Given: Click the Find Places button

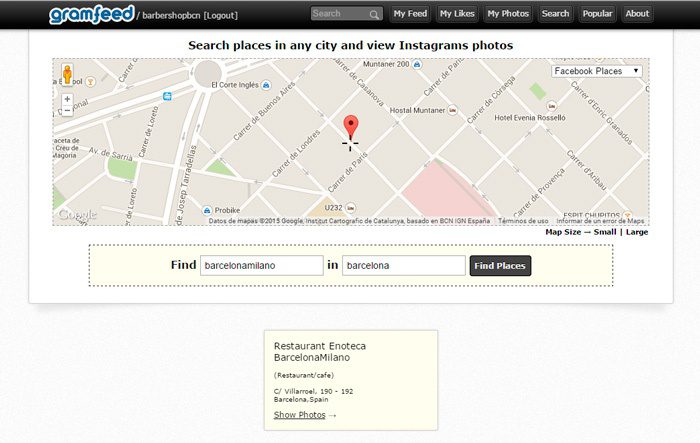Looking at the screenshot, I should click(x=500, y=266).
